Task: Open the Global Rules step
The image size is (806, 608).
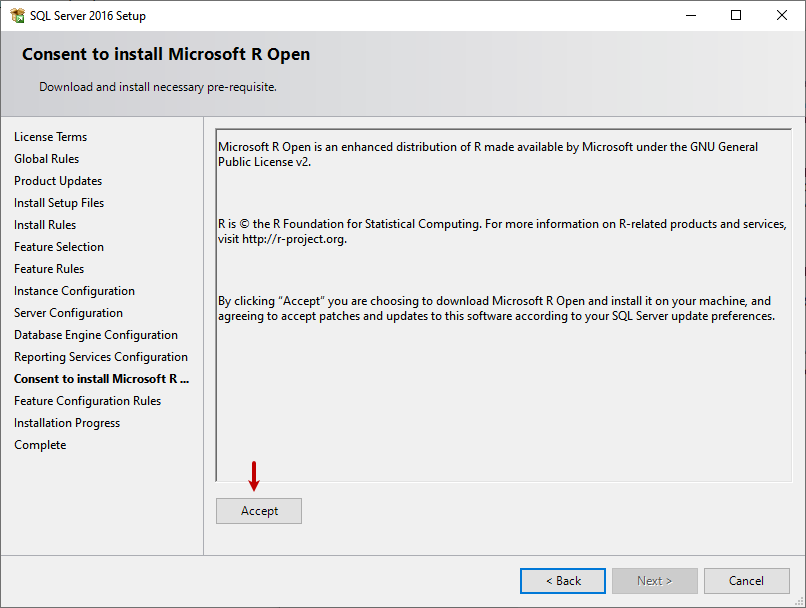Action: pyautogui.click(x=46, y=159)
